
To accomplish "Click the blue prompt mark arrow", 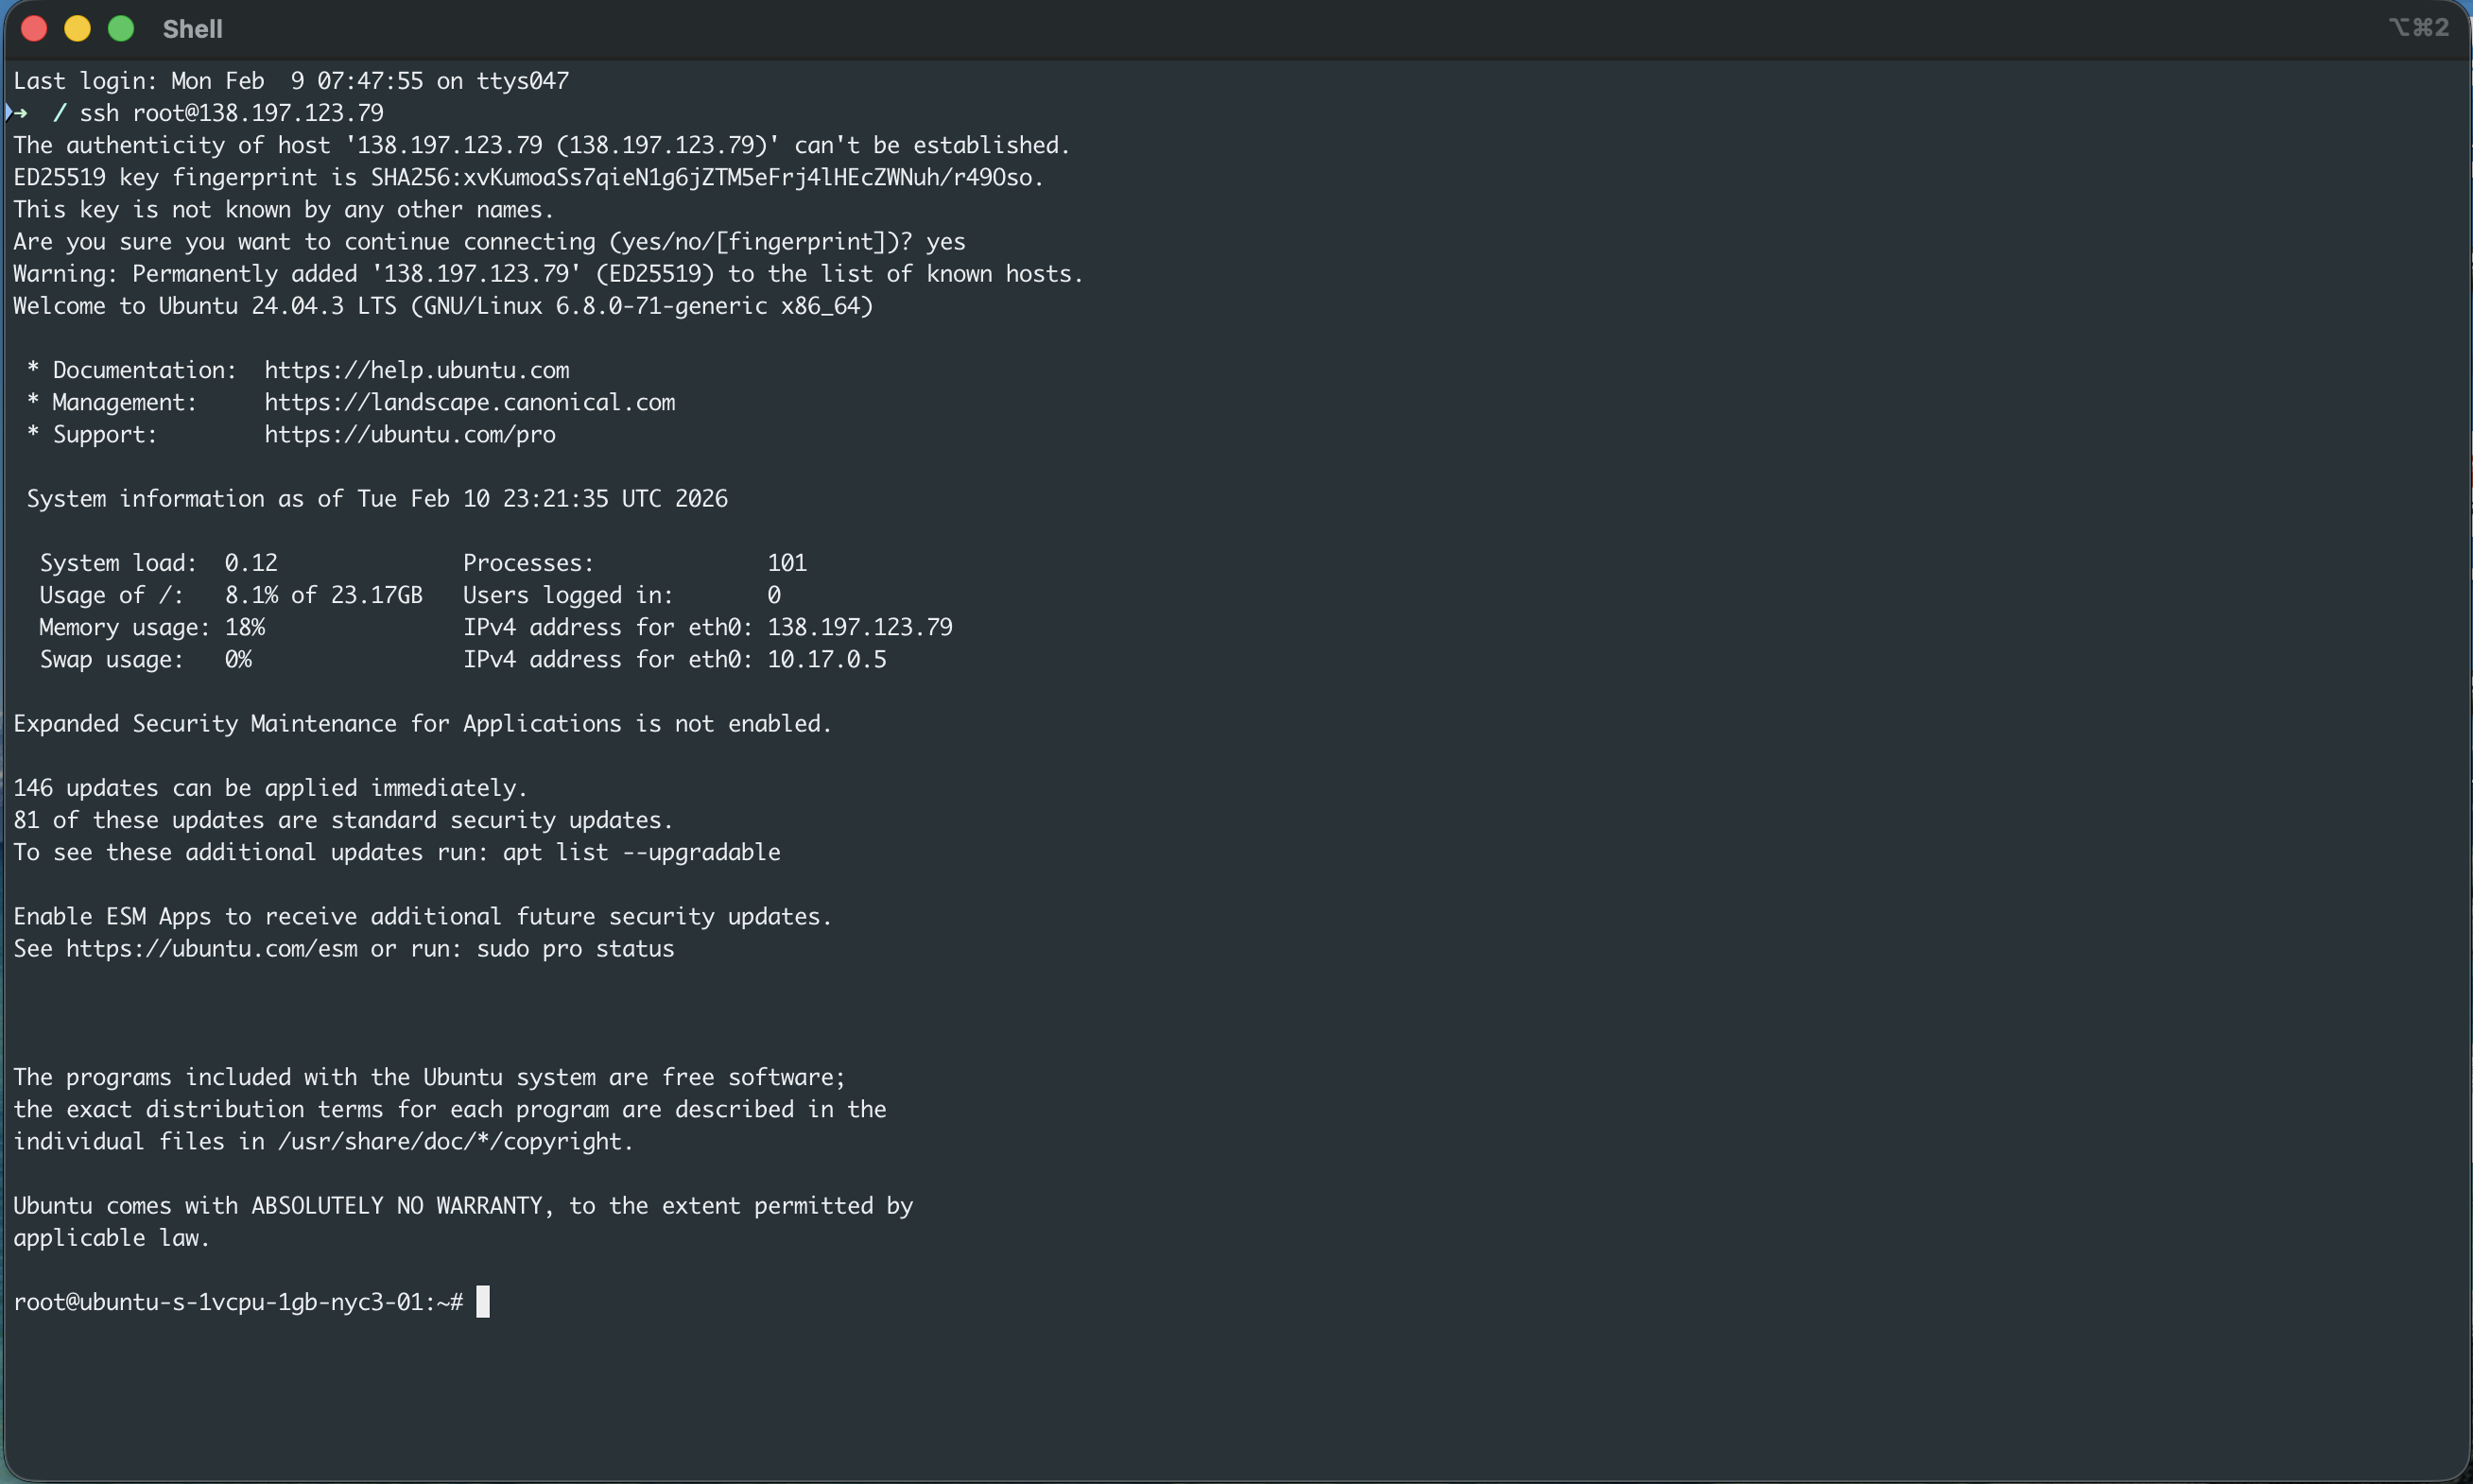I will point(17,112).
